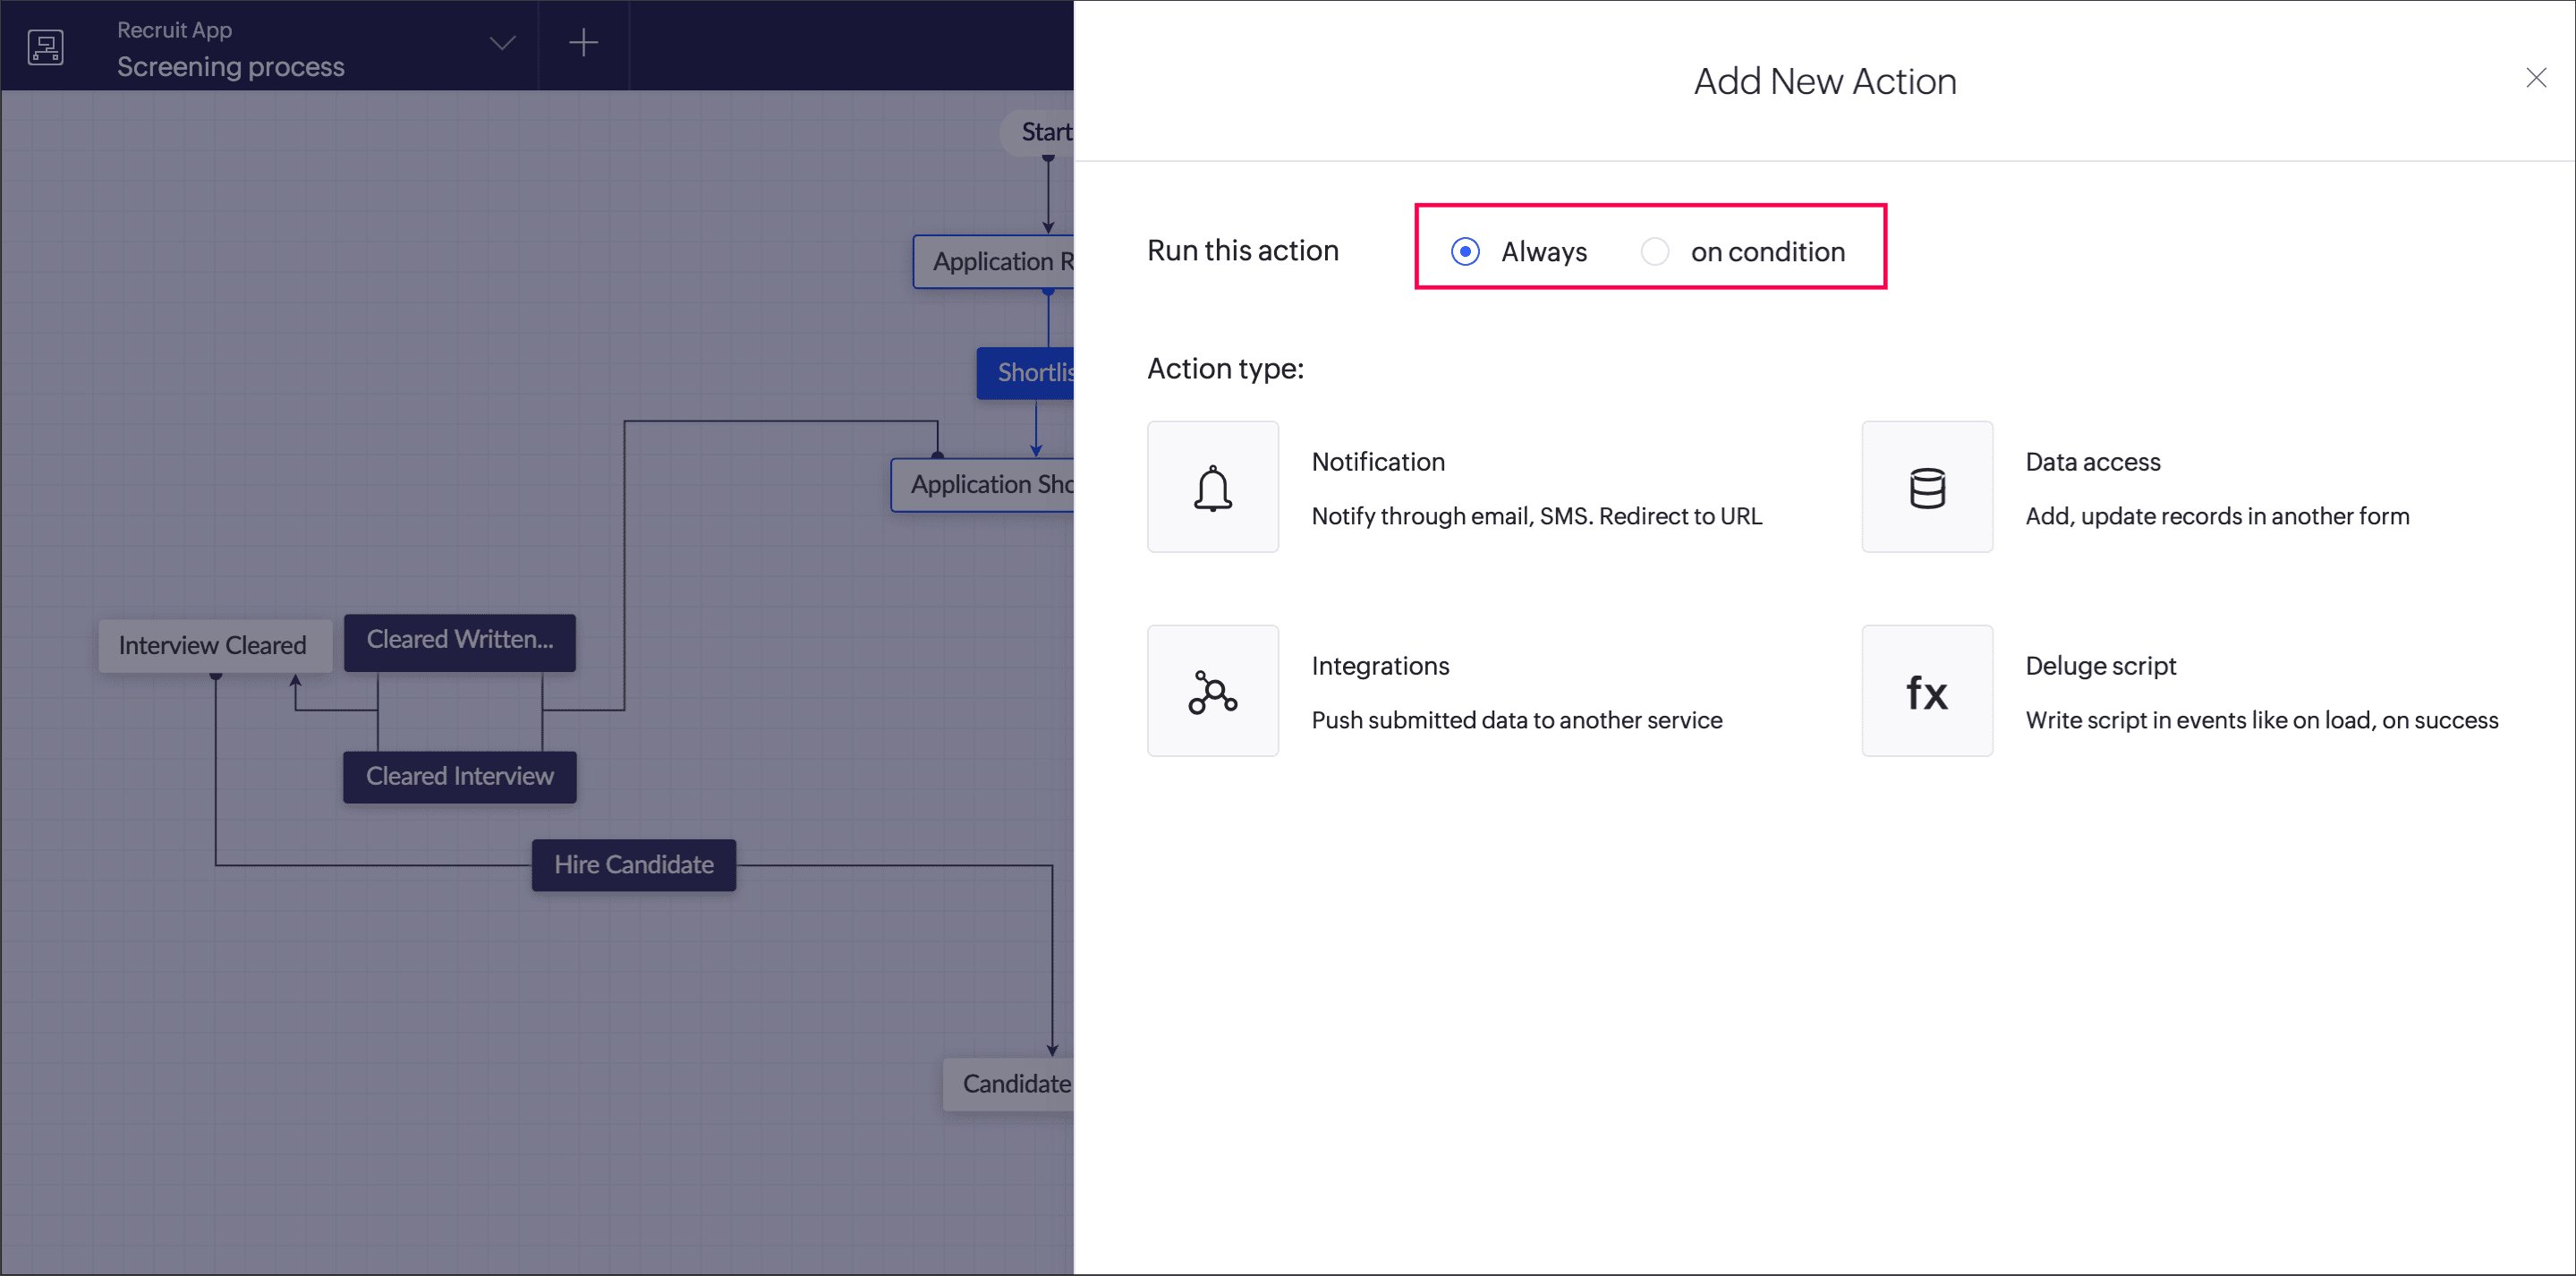Screen dimensions: 2576x1276
Task: Expand the Screening process dropdown chevron
Action: [x=502, y=43]
